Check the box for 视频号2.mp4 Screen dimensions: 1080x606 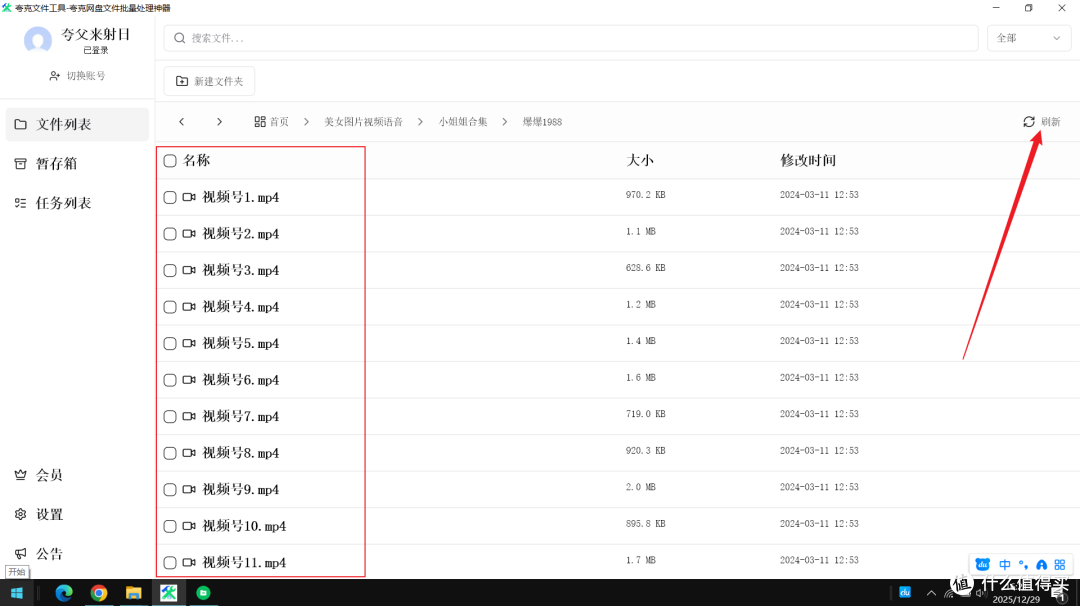click(169, 234)
